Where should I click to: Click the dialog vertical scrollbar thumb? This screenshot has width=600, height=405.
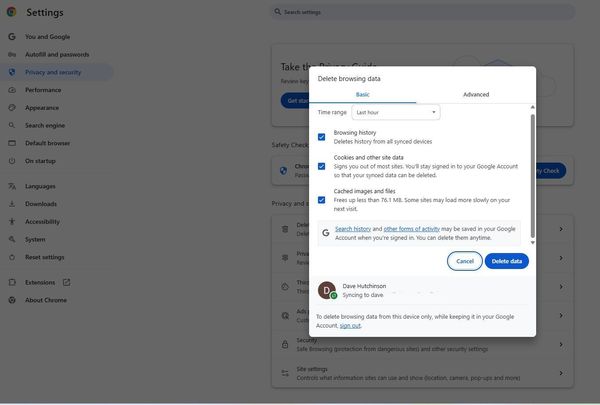[532, 176]
